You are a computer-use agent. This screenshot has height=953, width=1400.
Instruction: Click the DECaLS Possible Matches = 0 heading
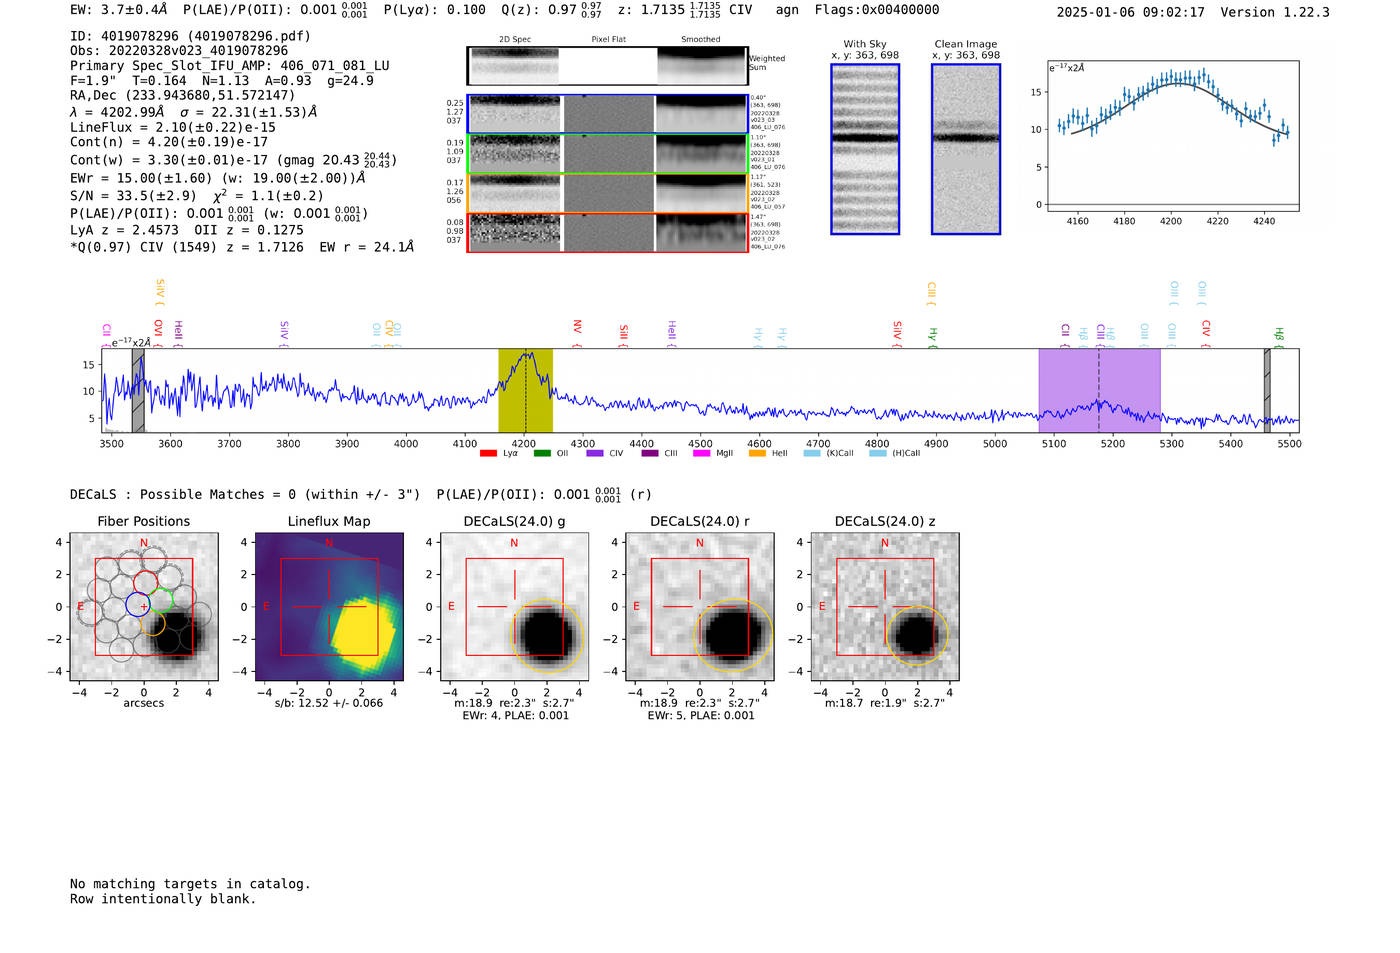[245, 495]
